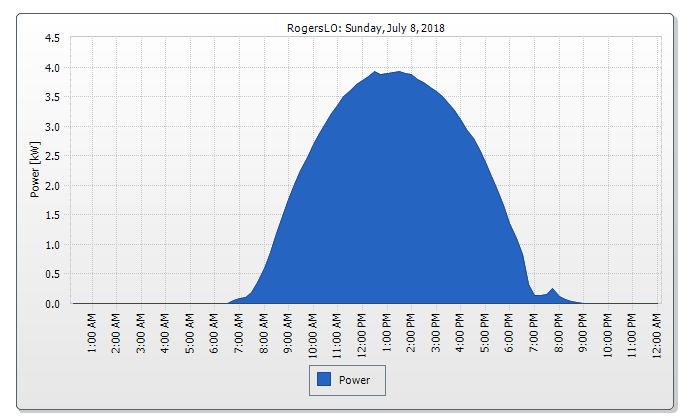Click the 4.0 y-axis value
This screenshot has width=690, height=416.
coord(52,68)
